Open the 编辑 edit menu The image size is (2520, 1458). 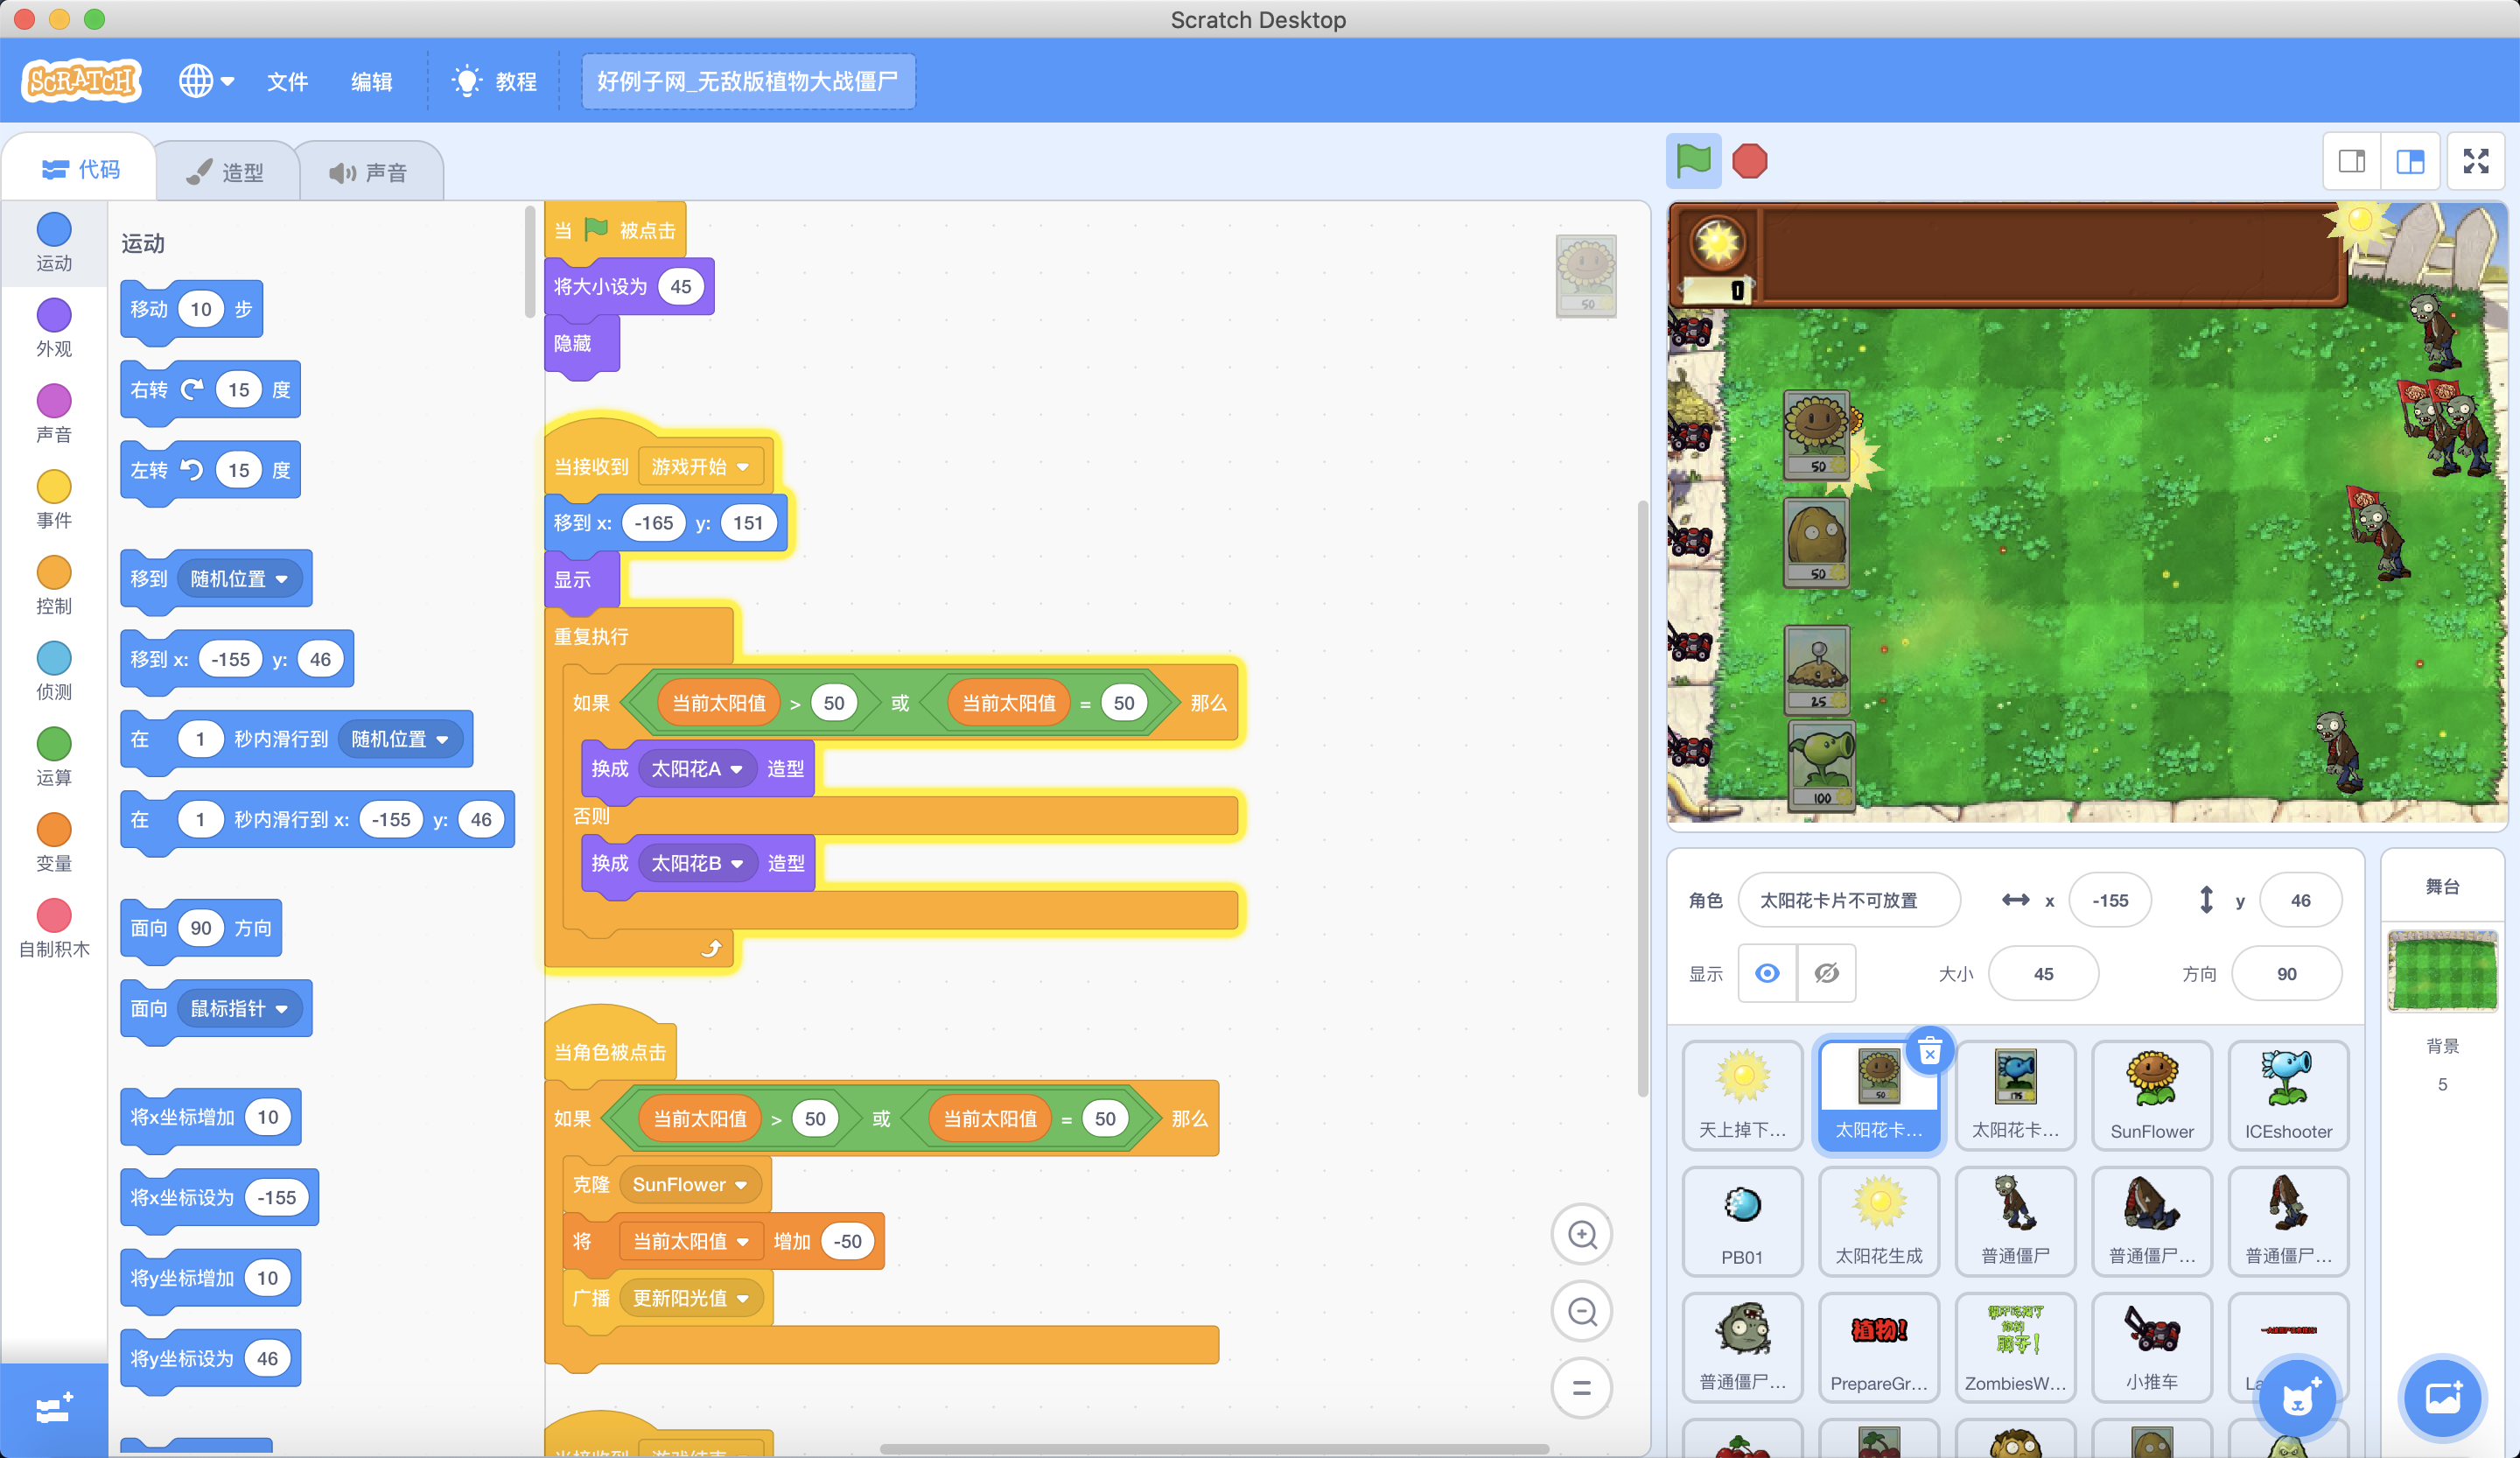tap(372, 82)
